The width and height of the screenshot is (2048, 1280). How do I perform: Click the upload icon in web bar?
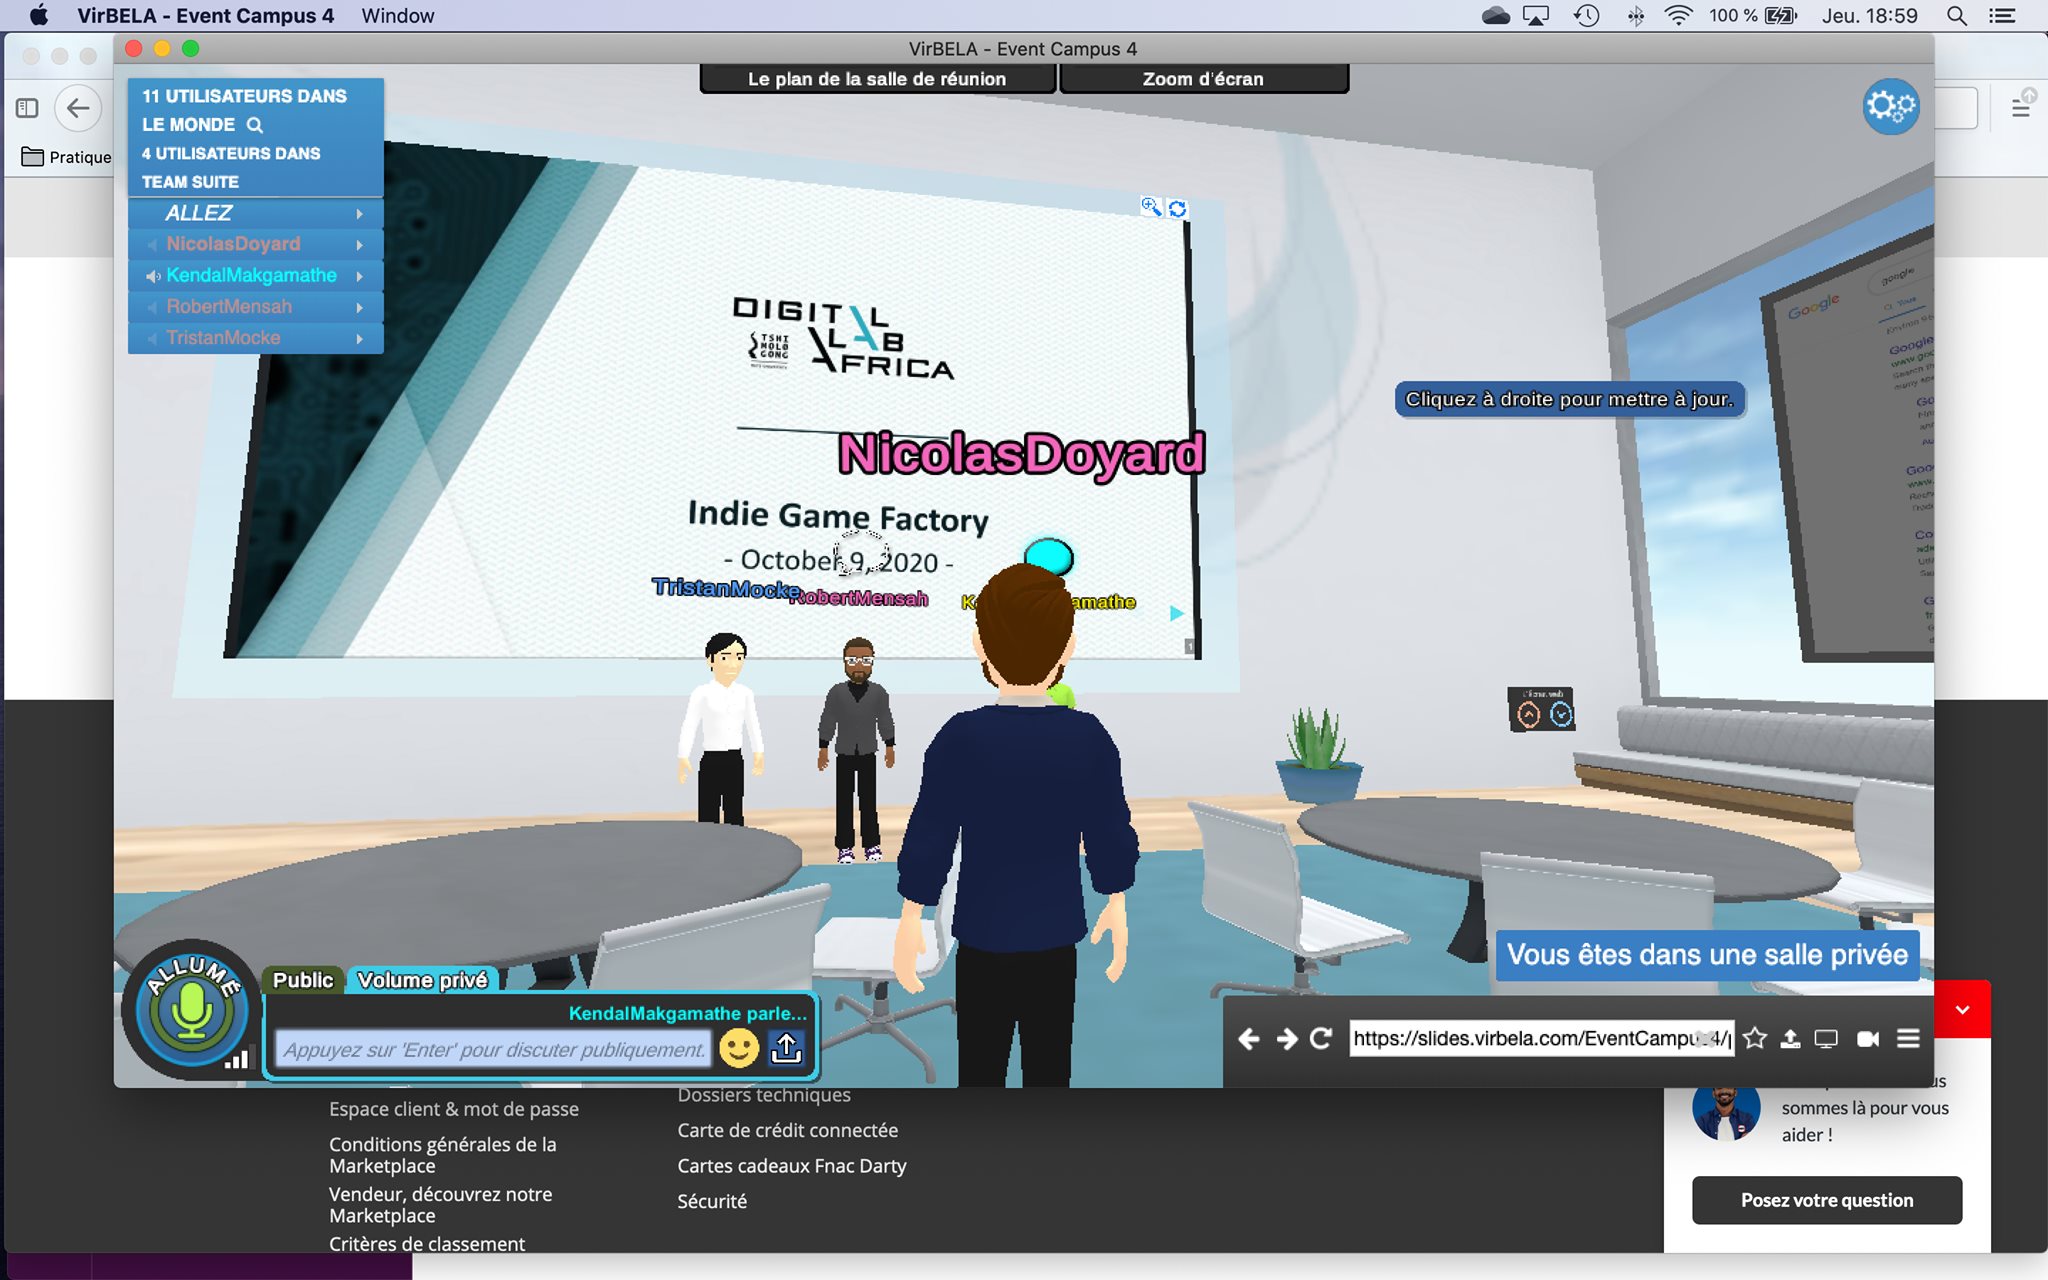(x=1791, y=1039)
